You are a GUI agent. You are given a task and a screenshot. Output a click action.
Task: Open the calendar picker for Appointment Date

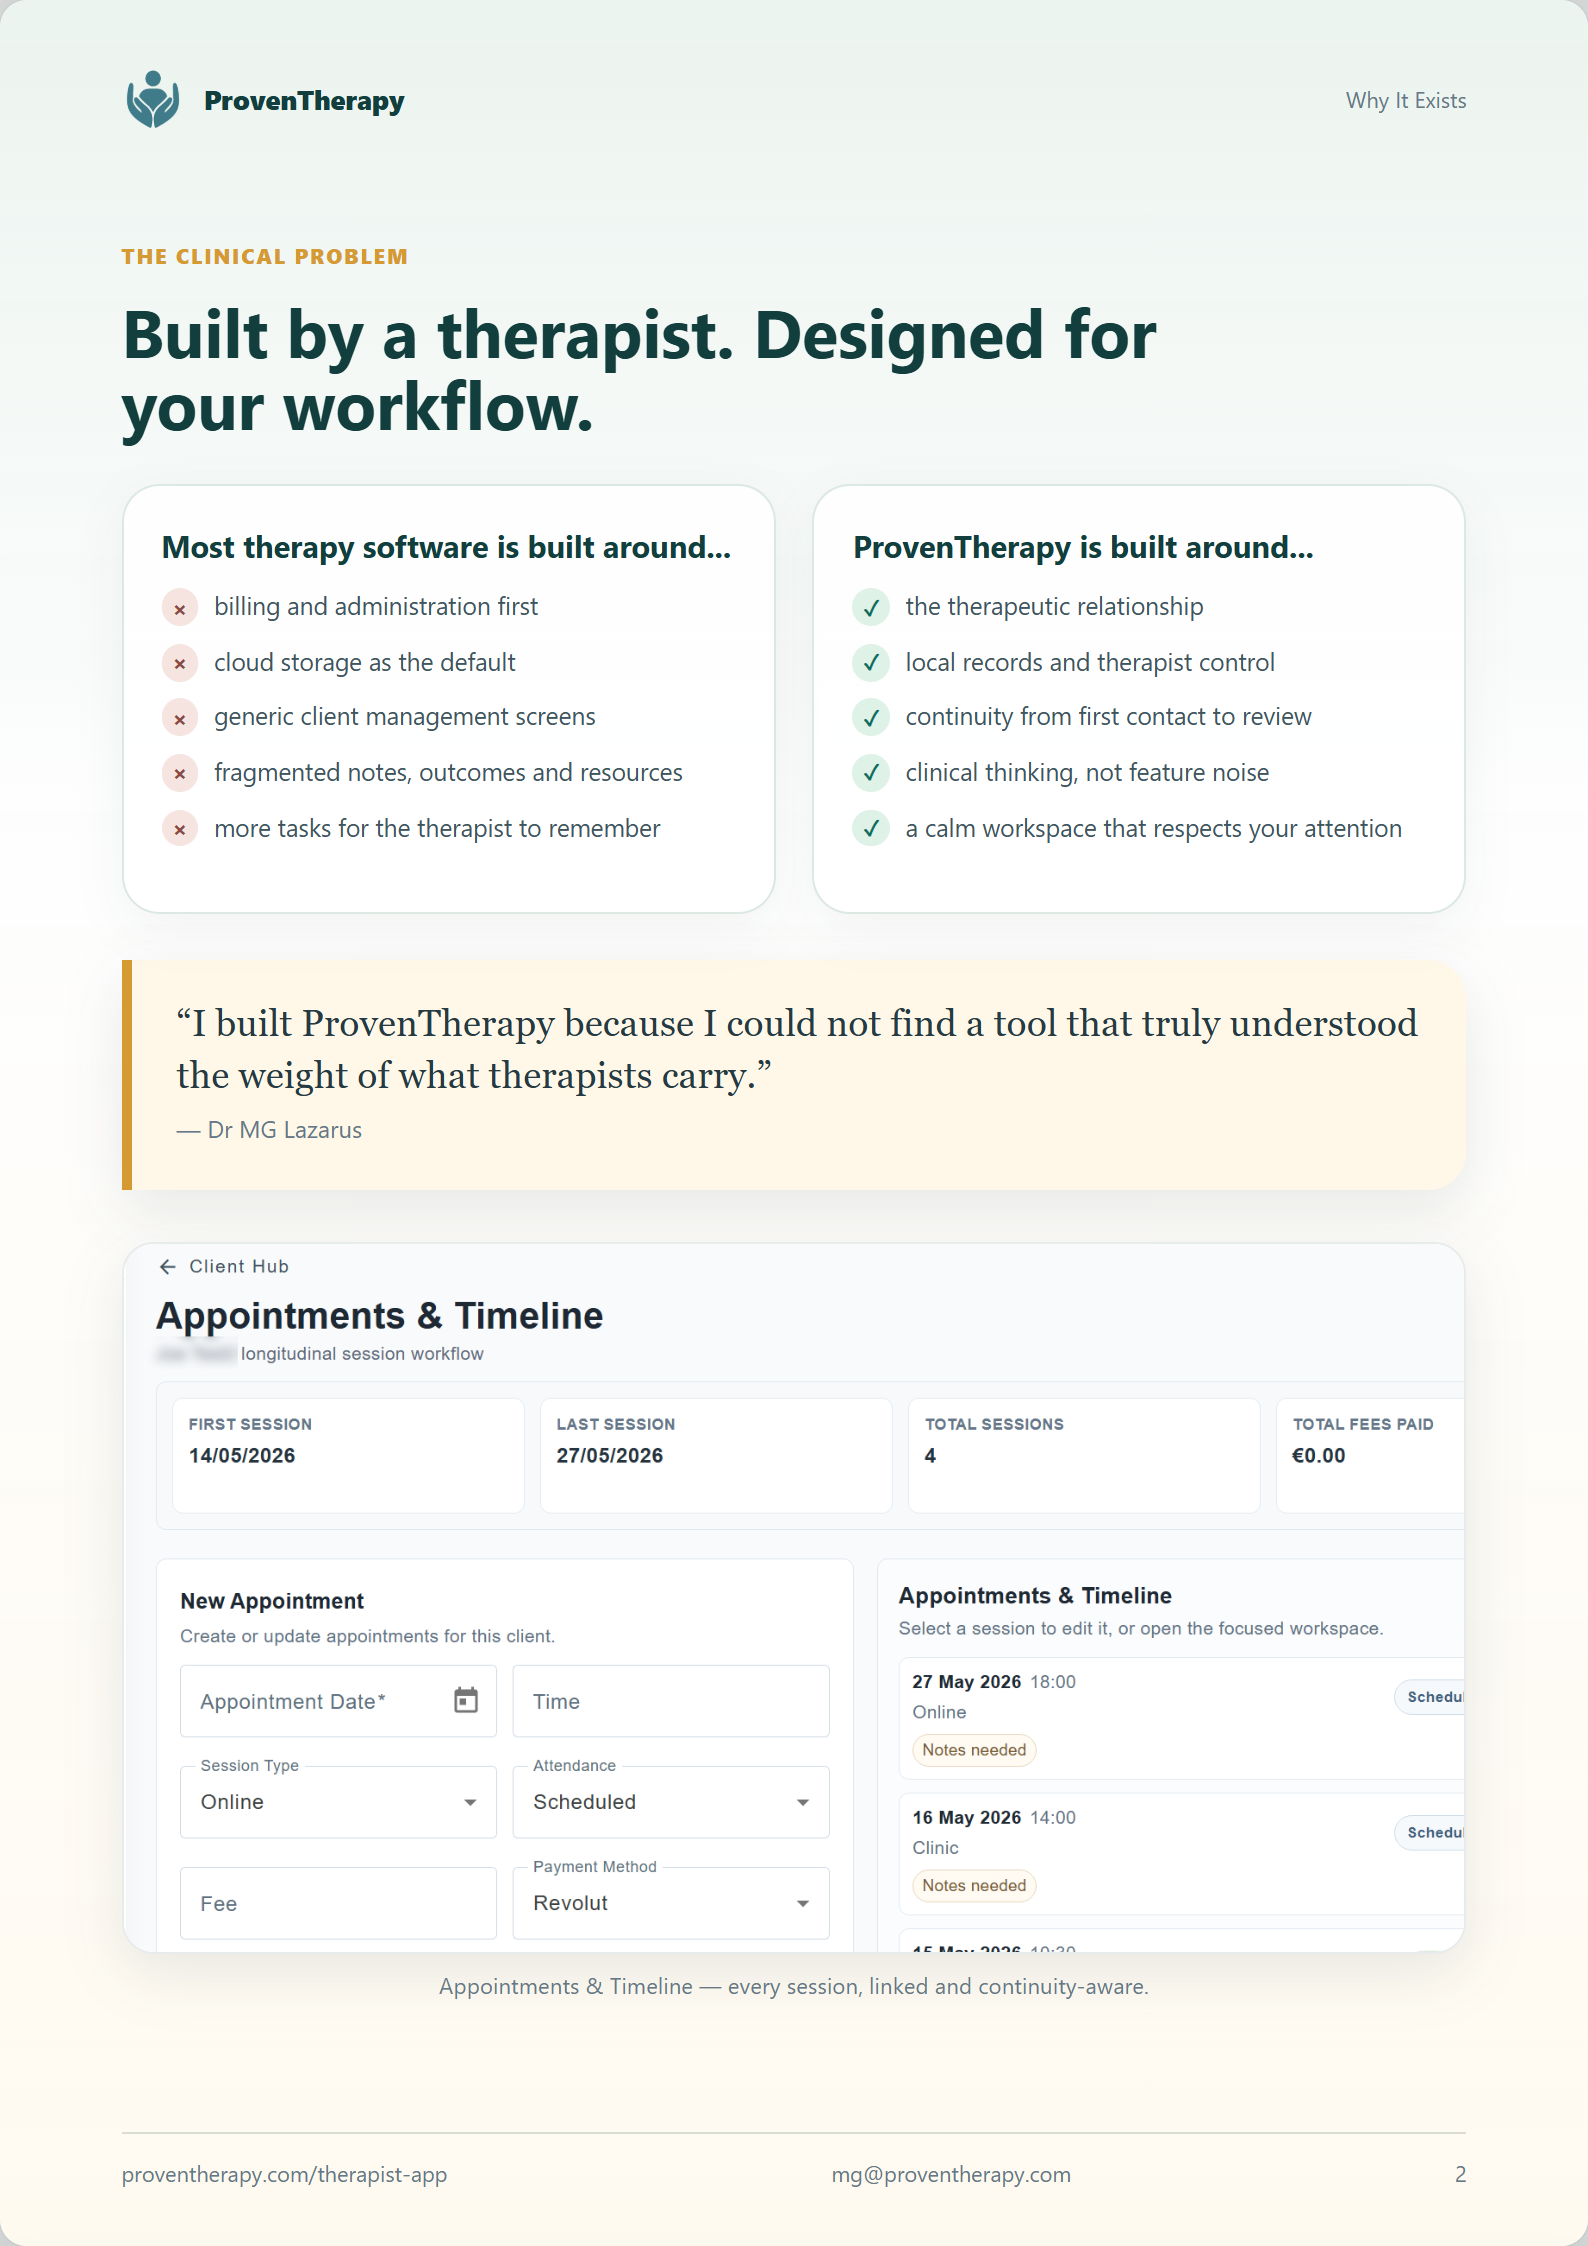[x=466, y=1700]
